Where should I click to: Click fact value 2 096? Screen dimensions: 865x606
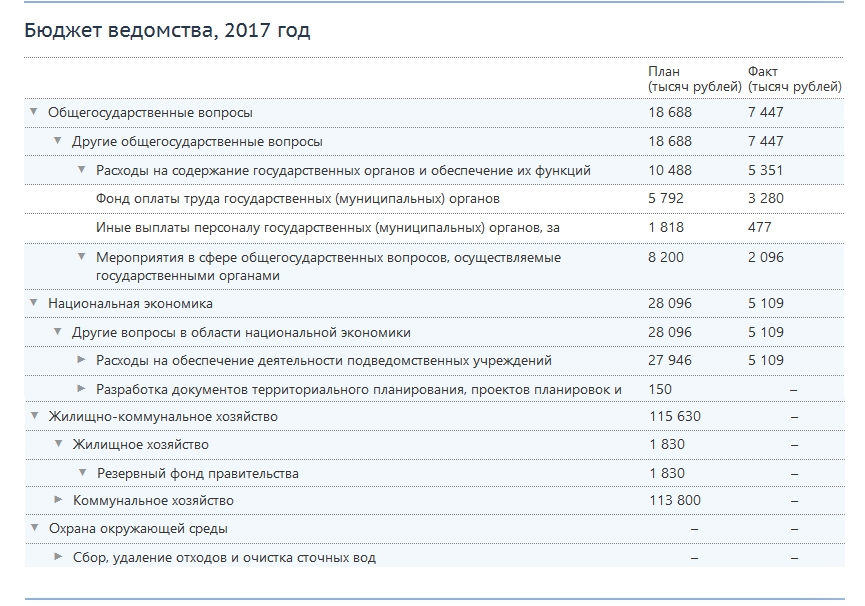[x=766, y=258]
